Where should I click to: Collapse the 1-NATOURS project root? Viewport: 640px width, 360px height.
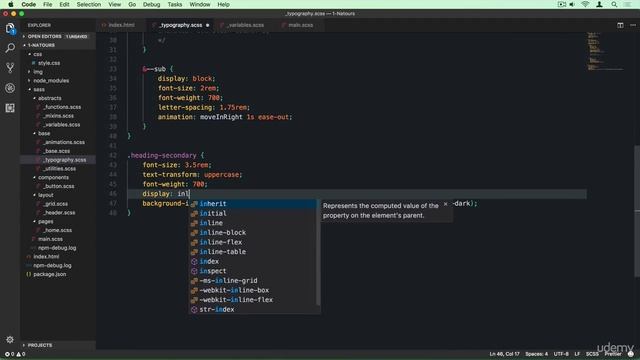tap(58, 45)
